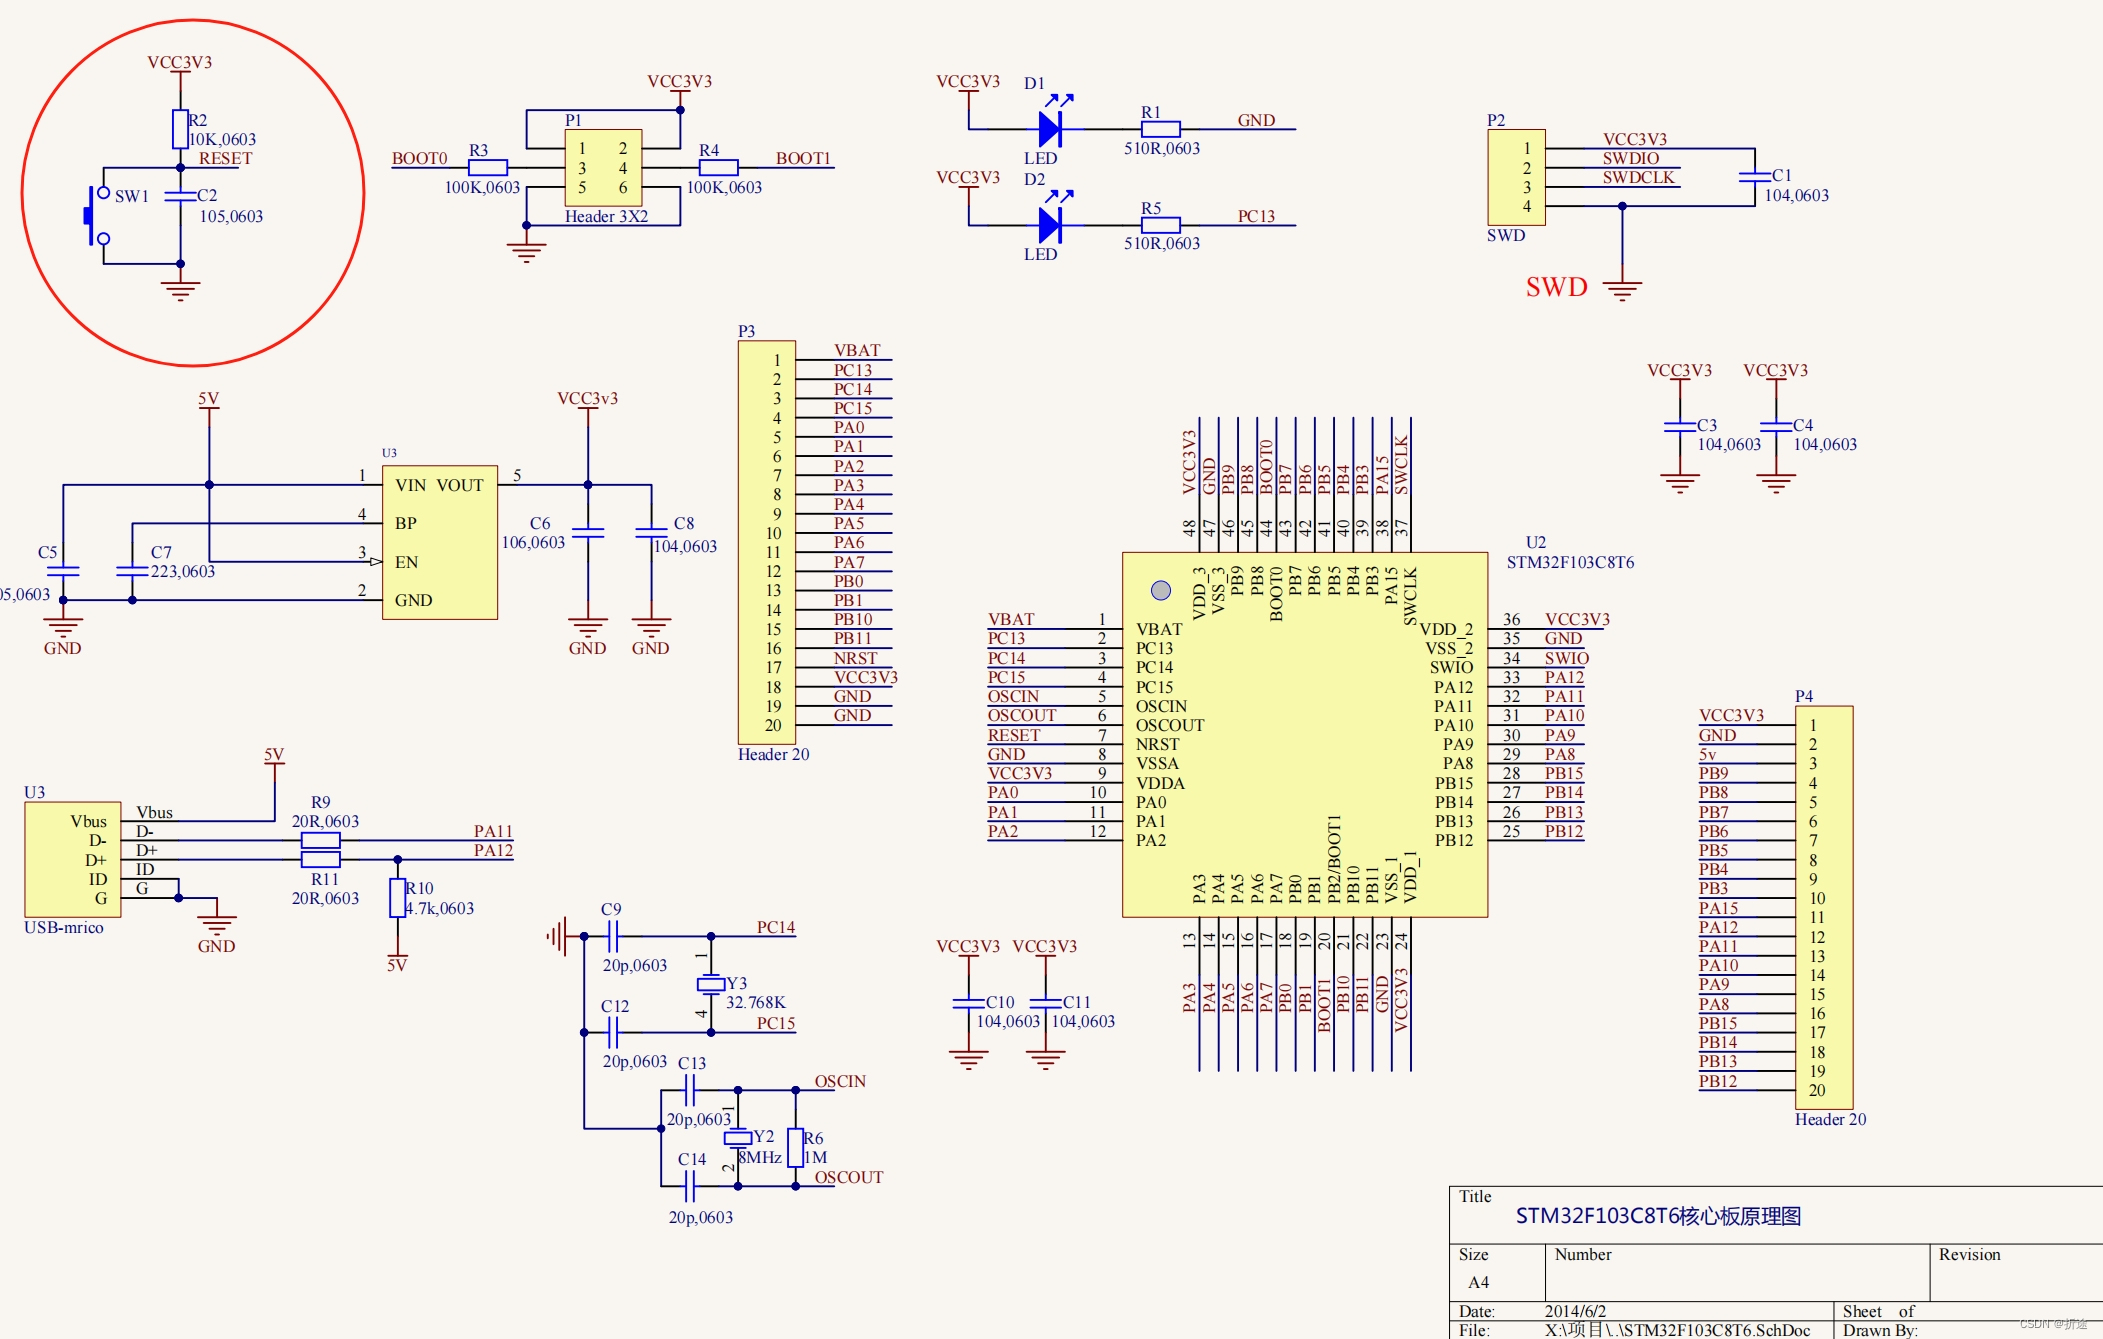Select the C1 capacitor near P2

coord(1754,177)
